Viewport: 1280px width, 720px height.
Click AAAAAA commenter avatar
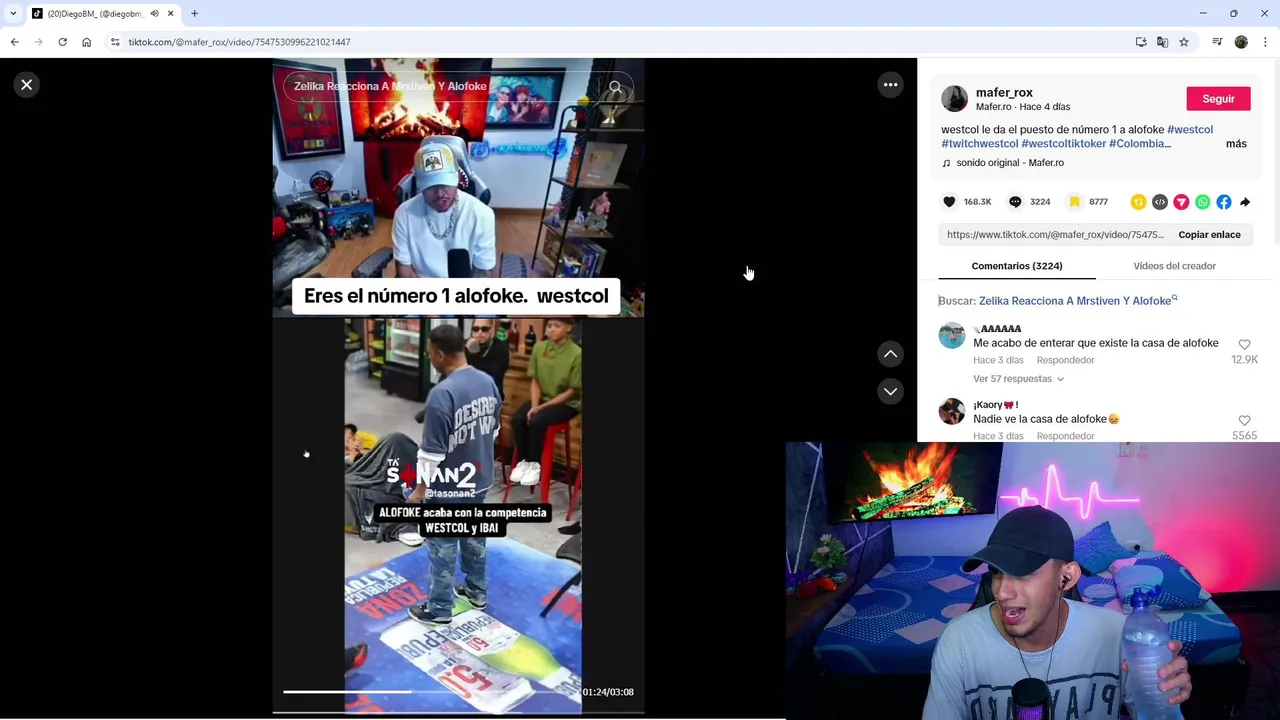tap(952, 335)
